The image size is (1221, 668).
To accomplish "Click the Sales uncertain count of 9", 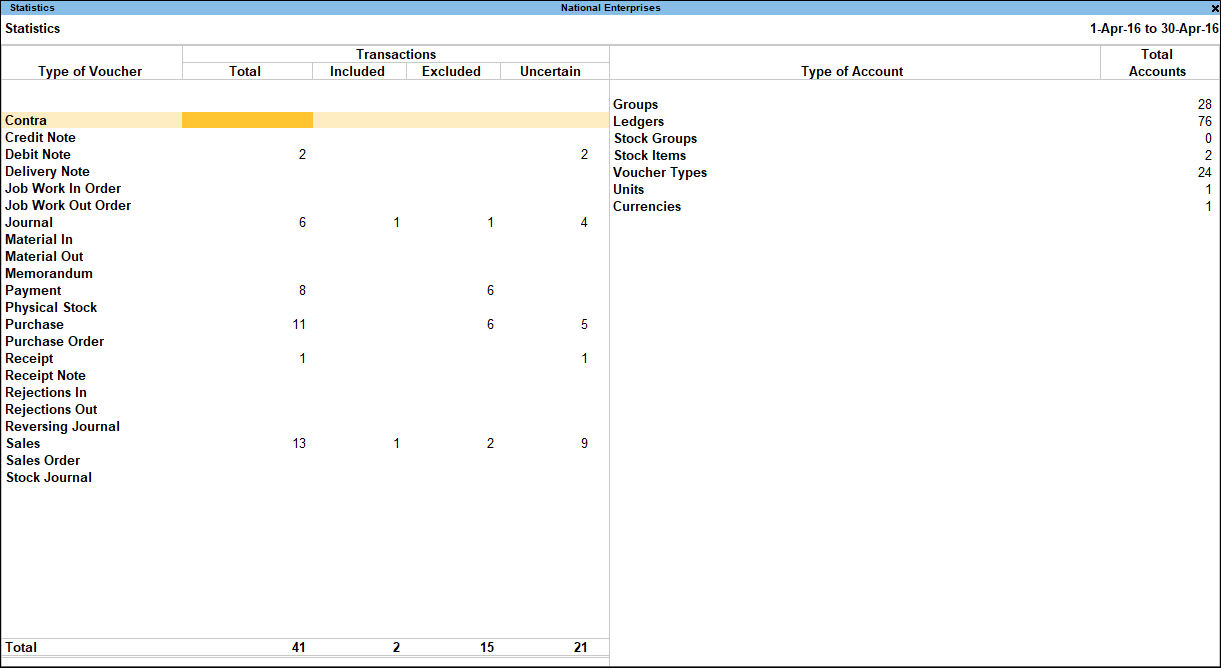I will [585, 443].
